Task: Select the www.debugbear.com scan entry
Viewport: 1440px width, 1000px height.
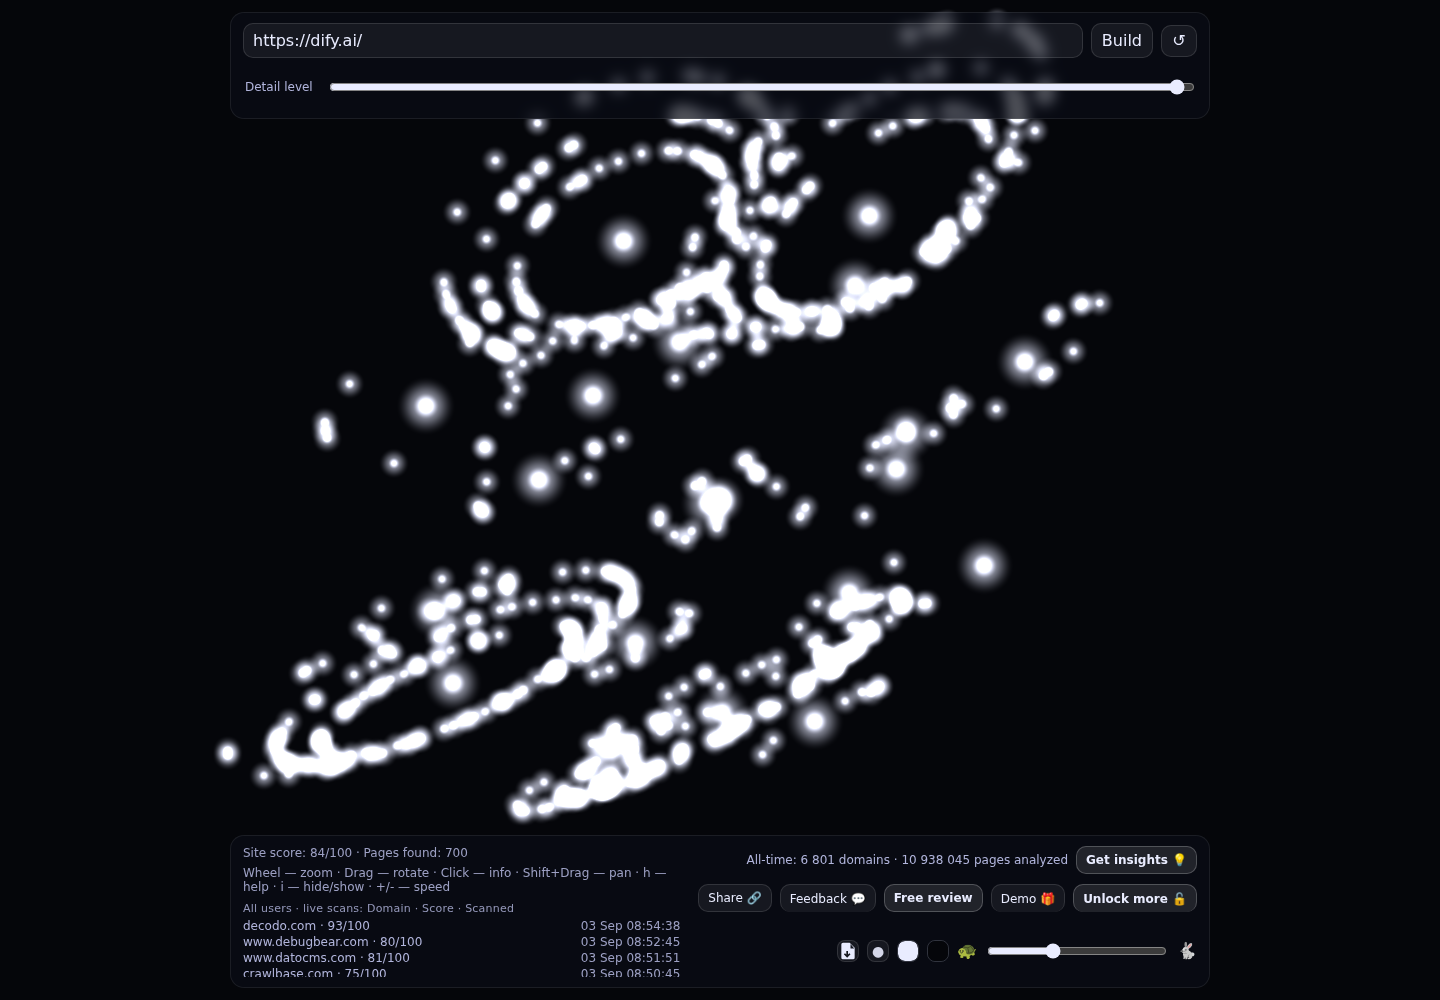Action: tap(461, 942)
